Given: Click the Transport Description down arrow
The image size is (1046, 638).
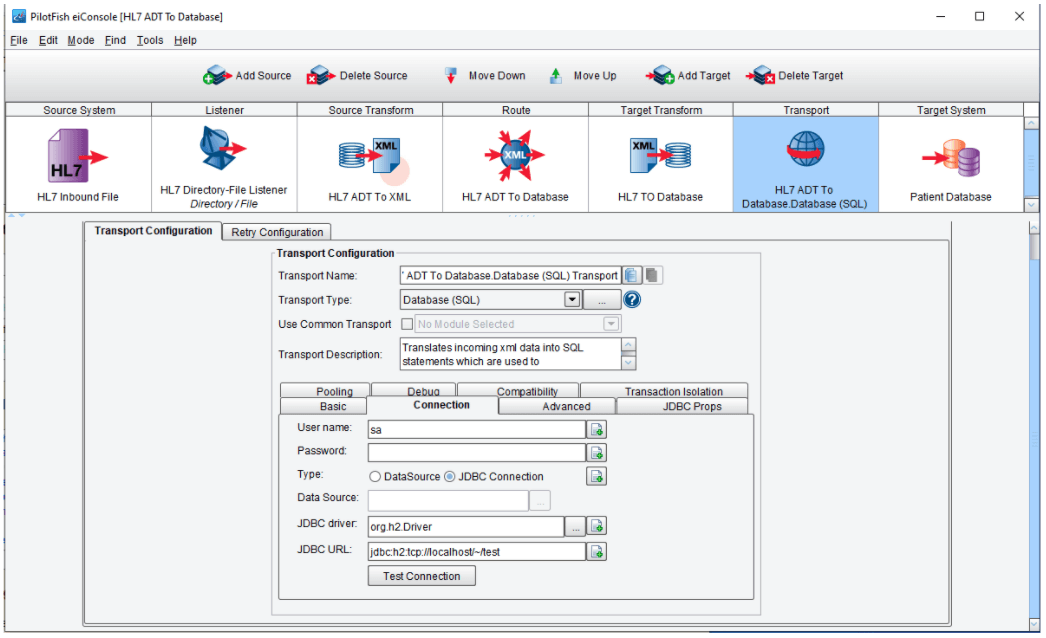Looking at the screenshot, I should point(628,362).
